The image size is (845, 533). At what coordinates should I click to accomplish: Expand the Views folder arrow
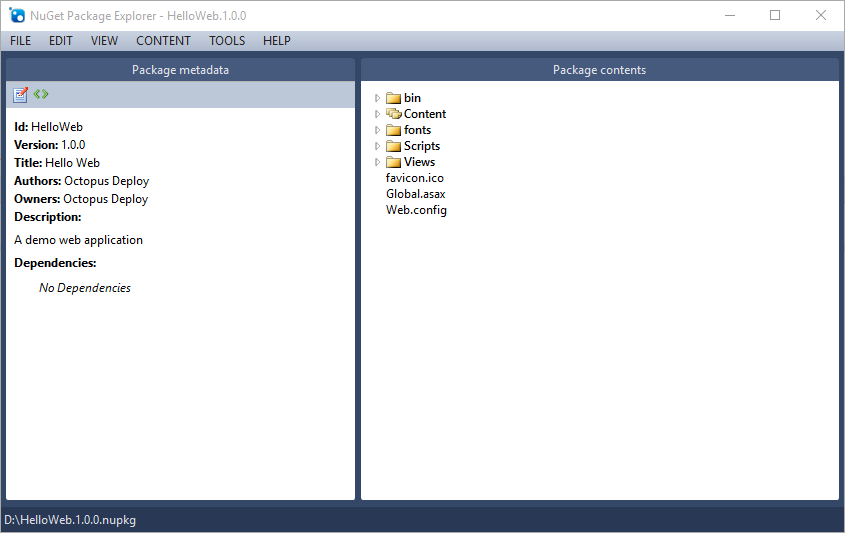point(377,162)
